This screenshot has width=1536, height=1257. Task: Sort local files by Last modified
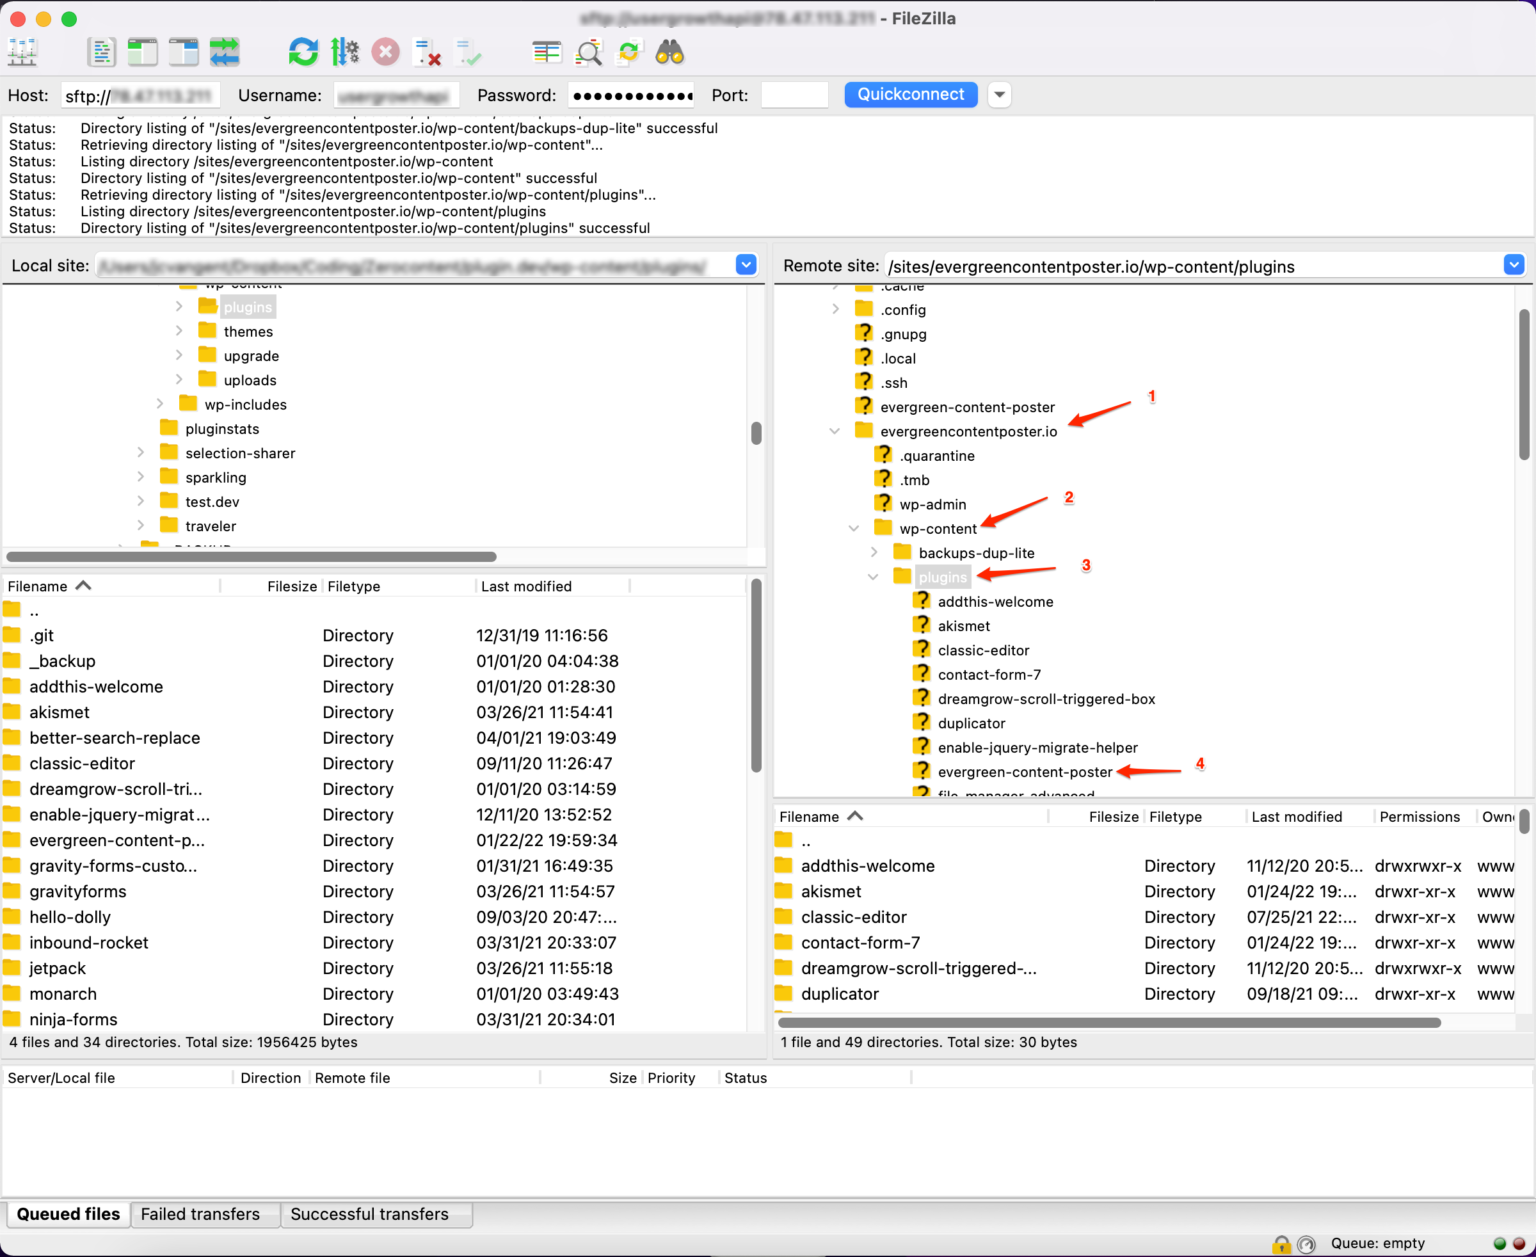click(526, 587)
